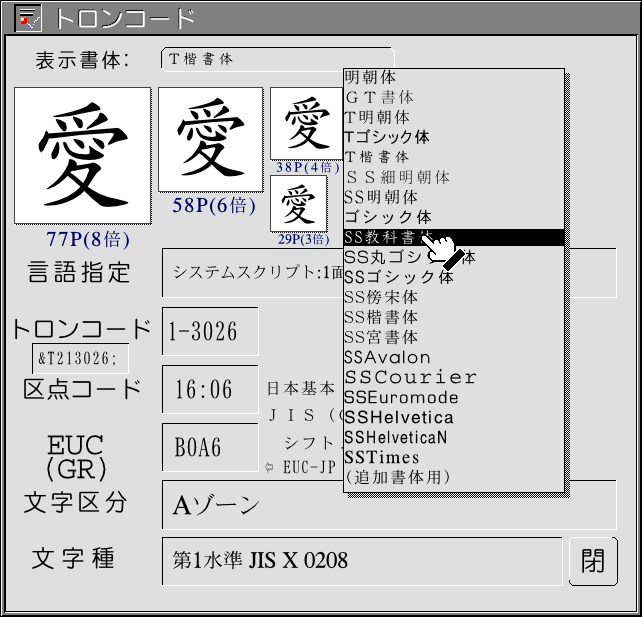Click the 77P (8倍) character preview
The width and height of the screenshot is (642, 617).
coord(83,155)
